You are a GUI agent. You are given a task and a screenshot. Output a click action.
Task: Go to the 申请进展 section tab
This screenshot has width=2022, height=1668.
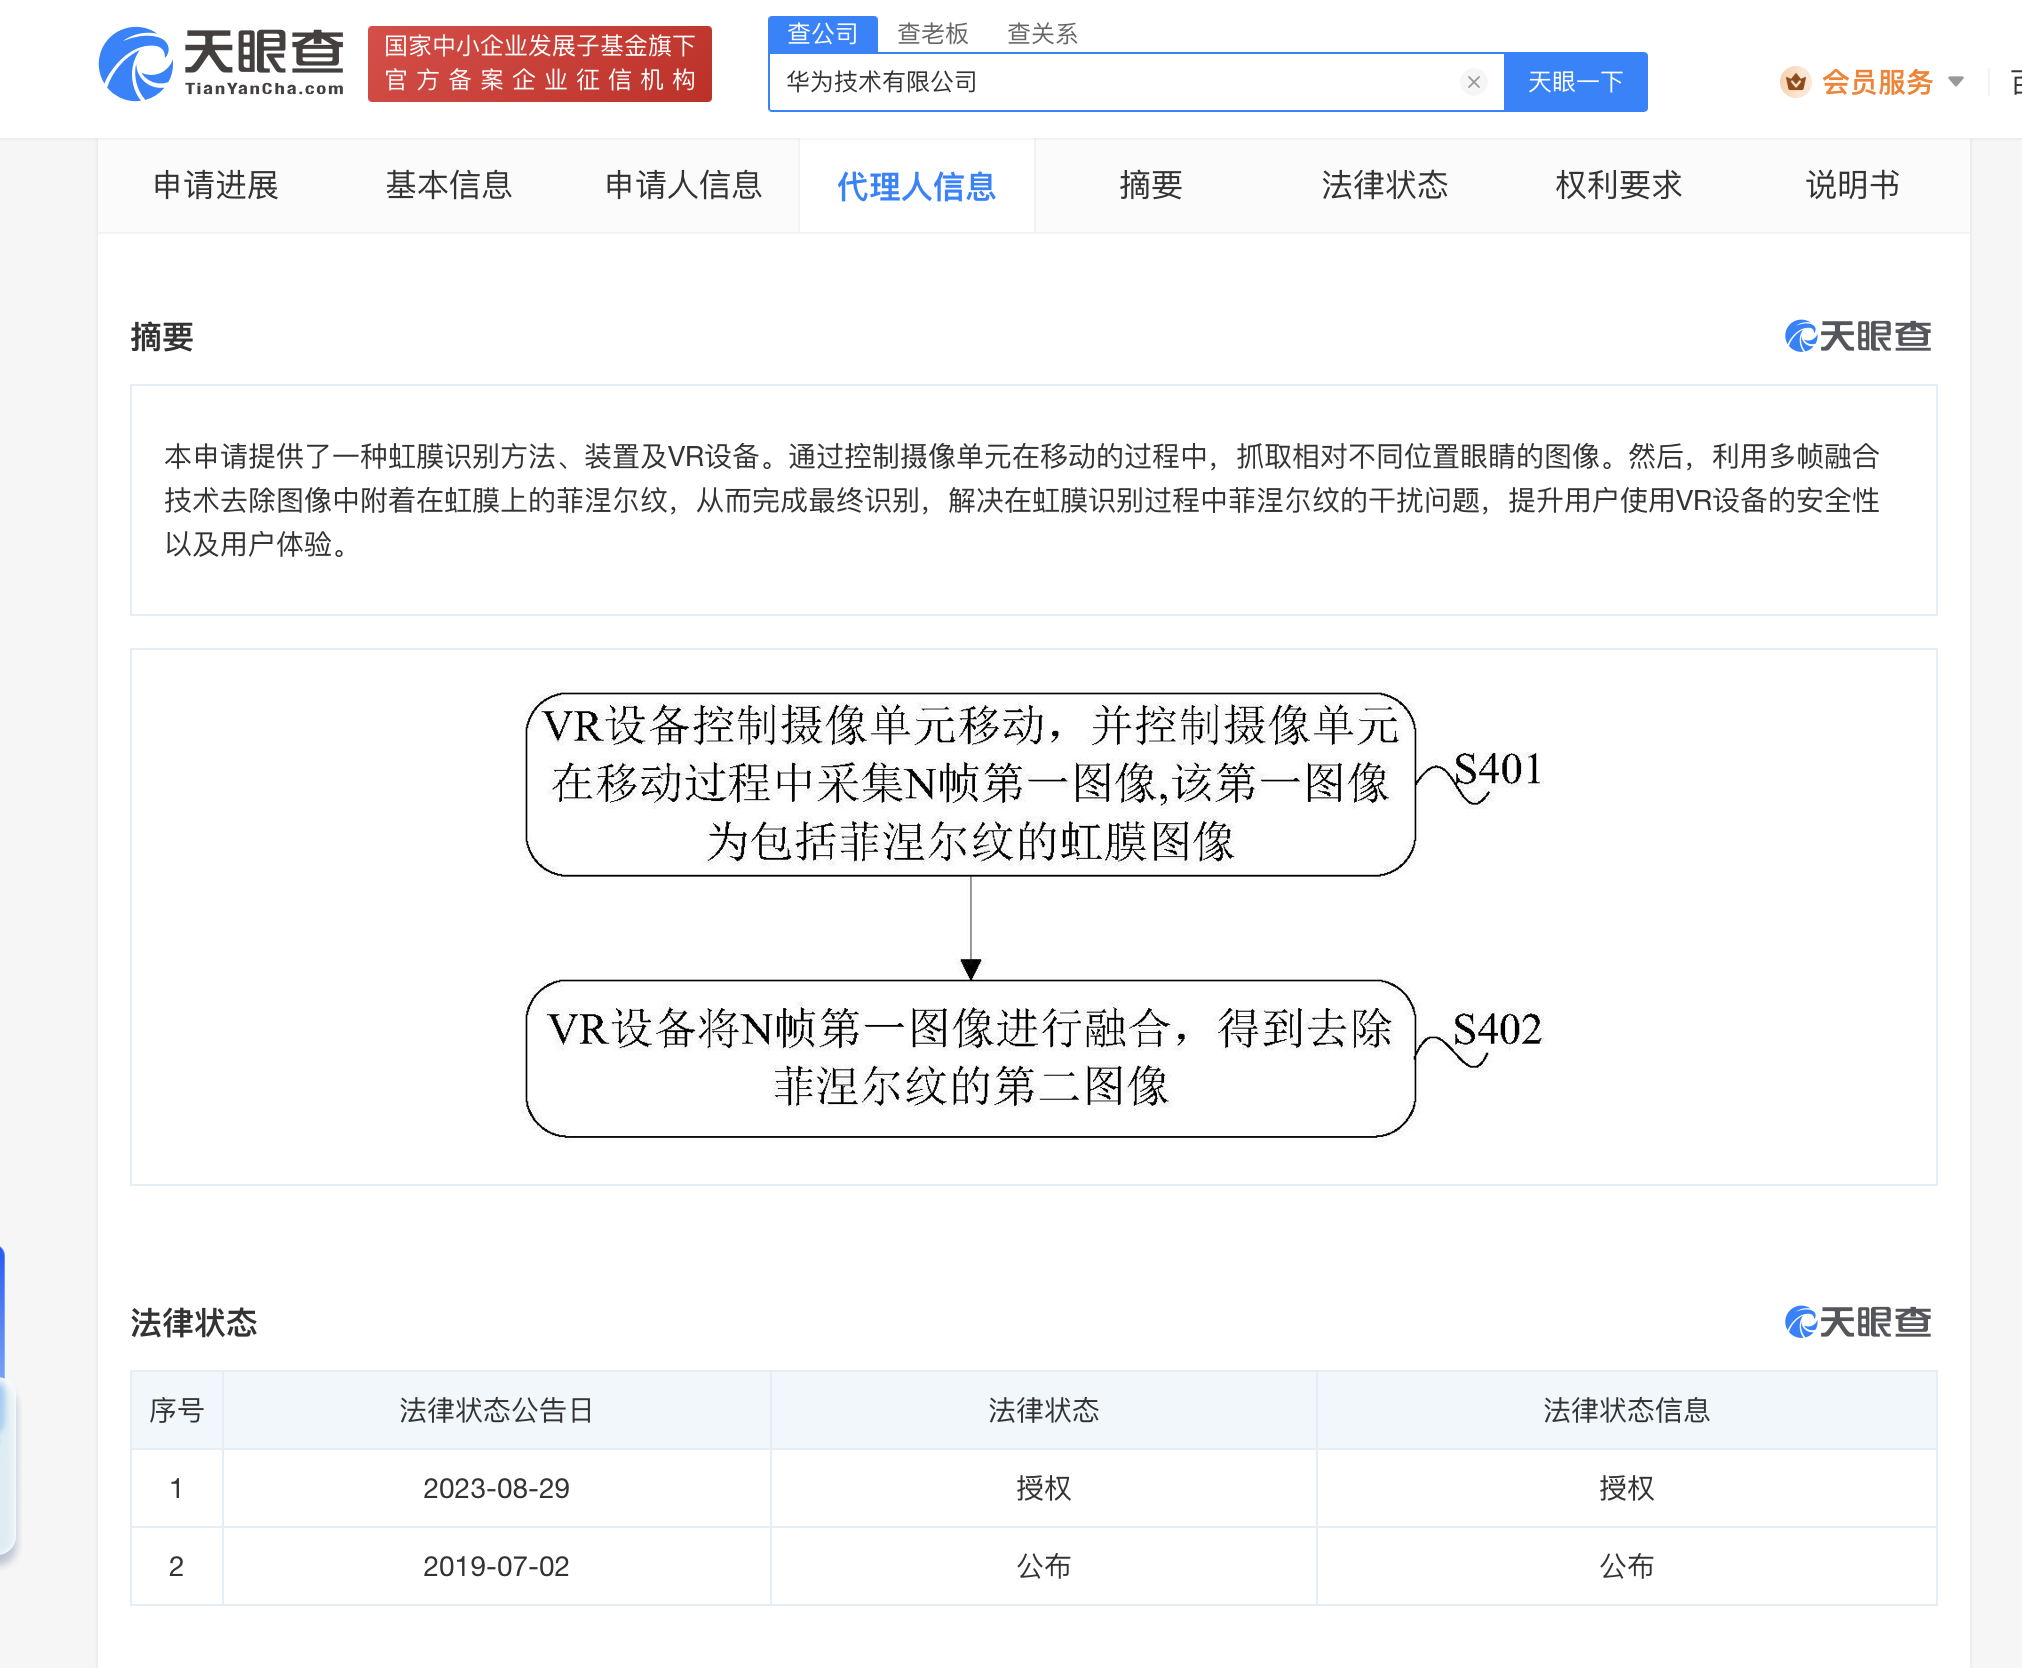215,186
